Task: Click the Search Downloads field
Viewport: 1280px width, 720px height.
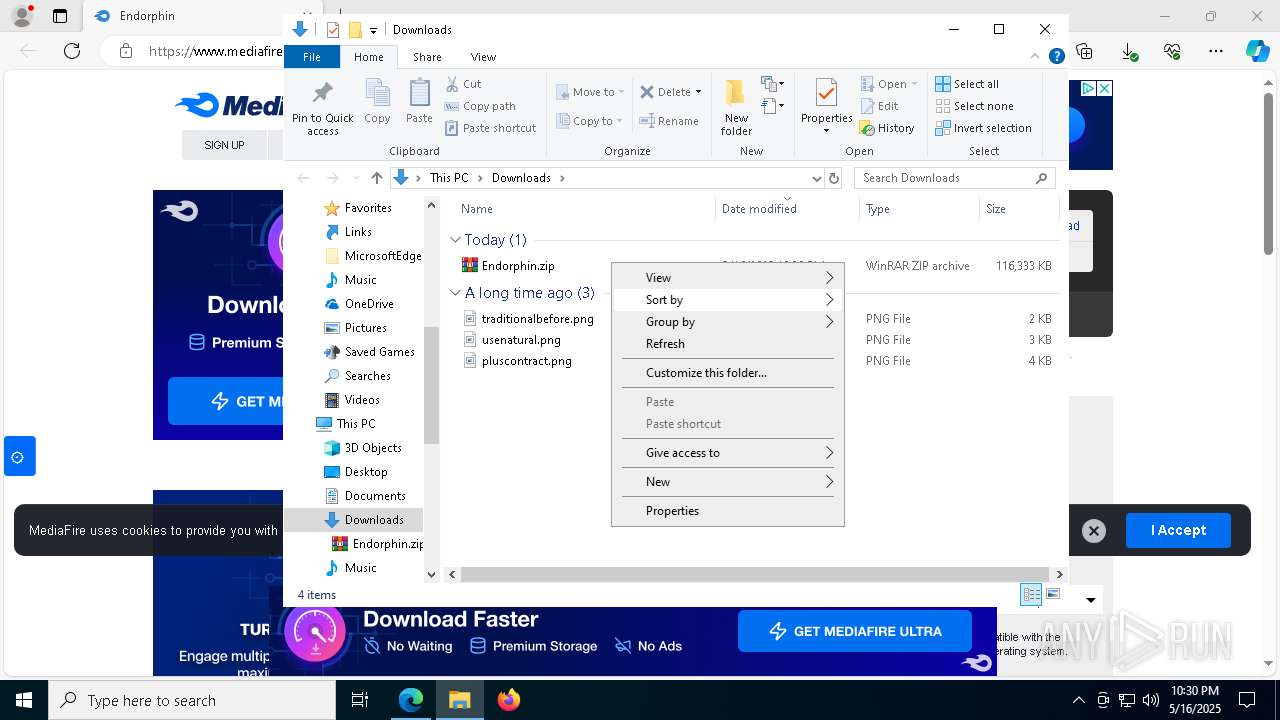Action: coord(955,178)
